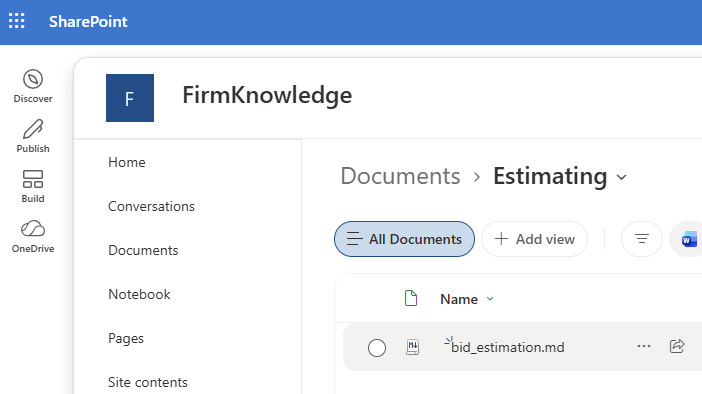The height and width of the screenshot is (394, 702).
Task: Open the app launcher waffle icon
Action: coord(17,21)
